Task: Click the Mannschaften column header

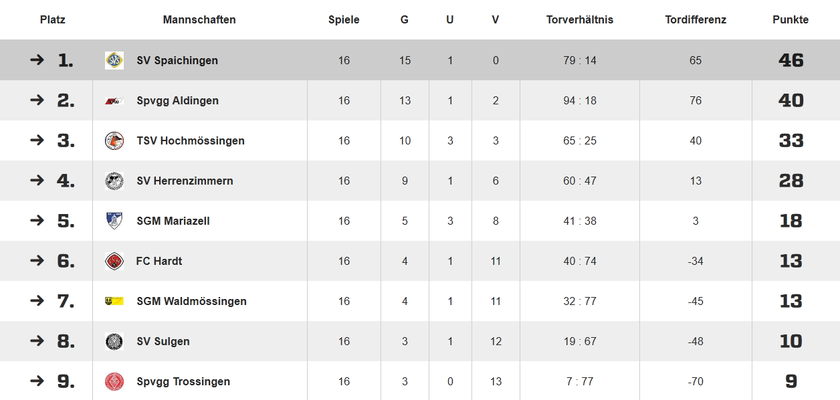Action: 199,20
